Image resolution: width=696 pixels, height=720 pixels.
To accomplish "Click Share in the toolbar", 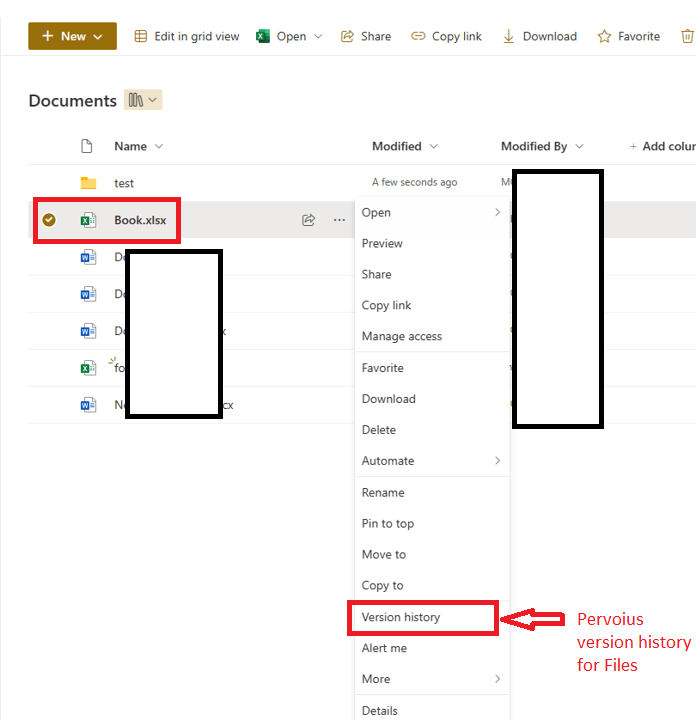I will click(x=366, y=36).
